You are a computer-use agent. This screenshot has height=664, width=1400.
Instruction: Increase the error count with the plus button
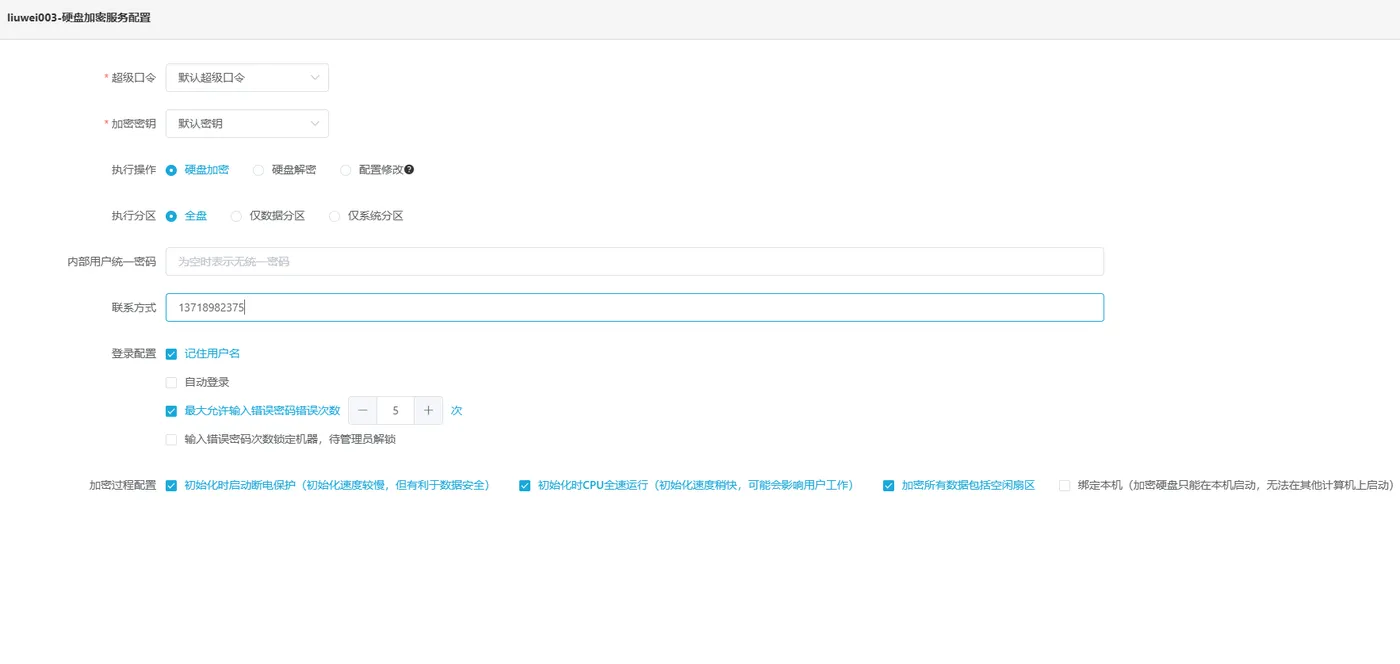coord(428,410)
